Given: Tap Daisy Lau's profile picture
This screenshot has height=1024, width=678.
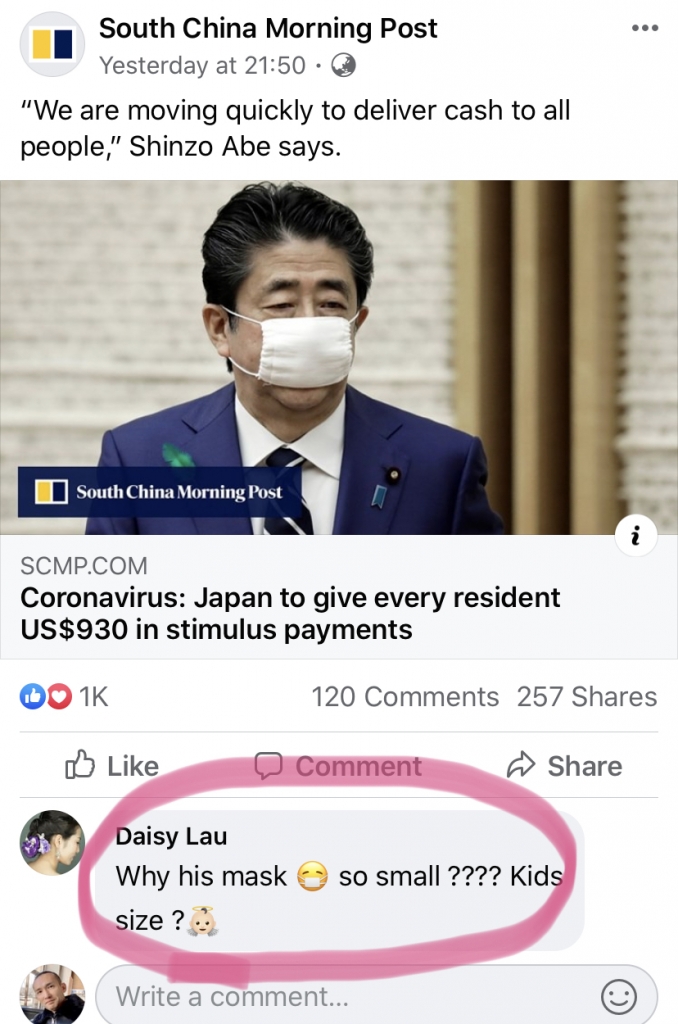Looking at the screenshot, I should click(x=52, y=842).
